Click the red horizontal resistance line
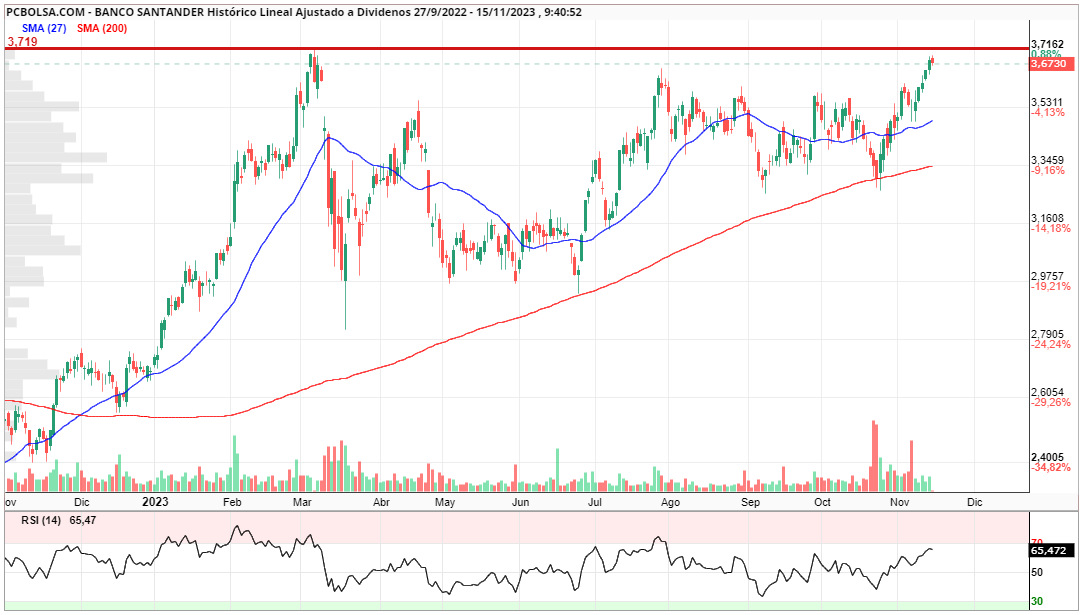Screen dimensions: 1083x615 tap(517, 49)
